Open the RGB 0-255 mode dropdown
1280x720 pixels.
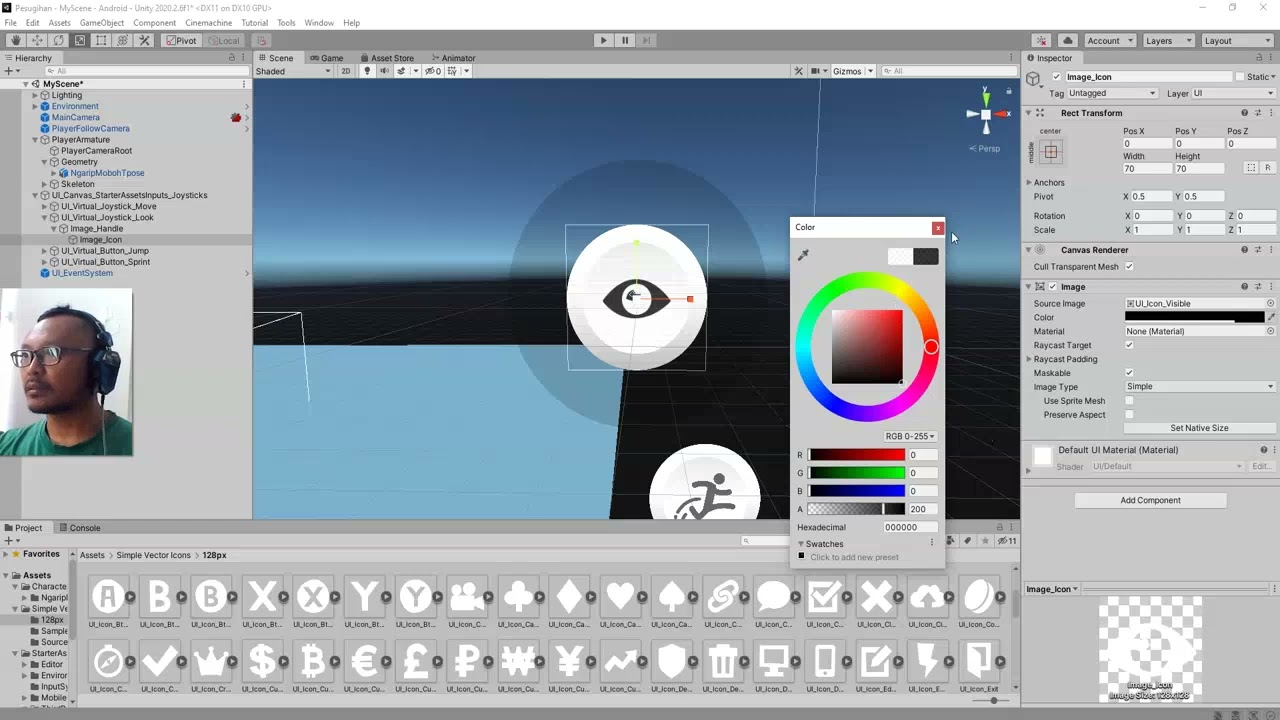click(910, 436)
